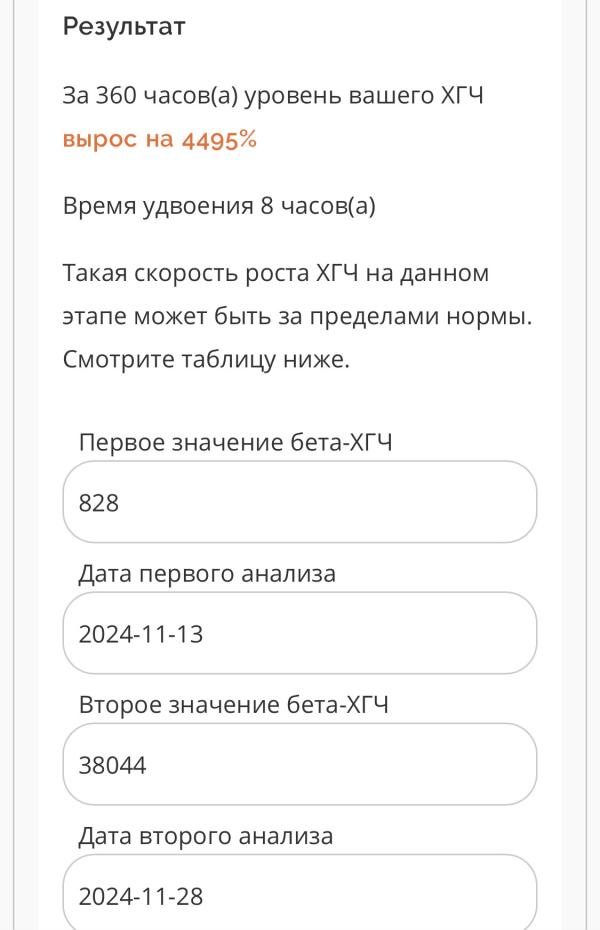Image resolution: width=600 pixels, height=930 pixels.
Task: Click the "Дата первого анализа" label
Action: 207,574
